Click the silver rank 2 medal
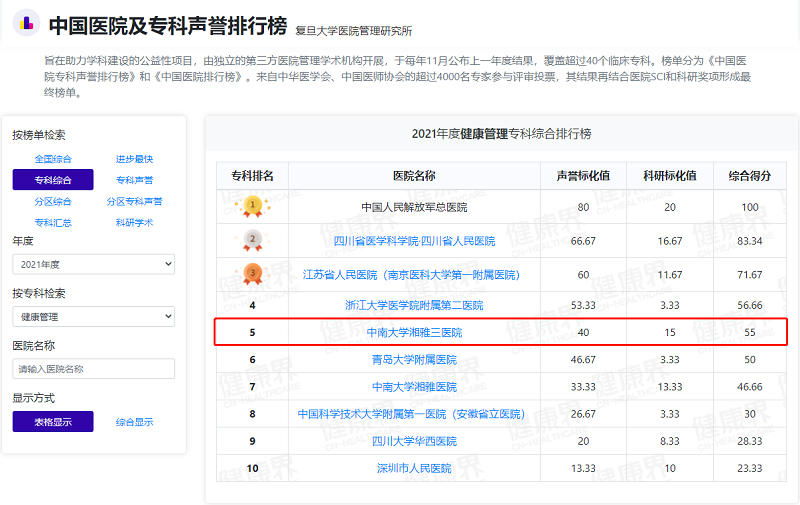This screenshot has height=505, width=800. click(x=252, y=240)
